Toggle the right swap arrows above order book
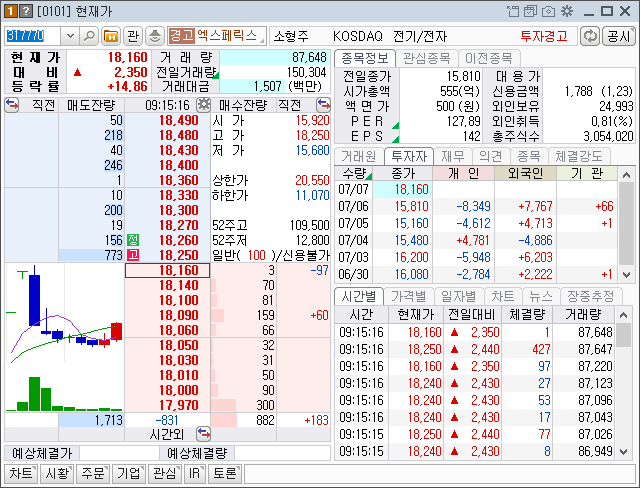The width and height of the screenshot is (640, 488). pyautogui.click(x=323, y=105)
